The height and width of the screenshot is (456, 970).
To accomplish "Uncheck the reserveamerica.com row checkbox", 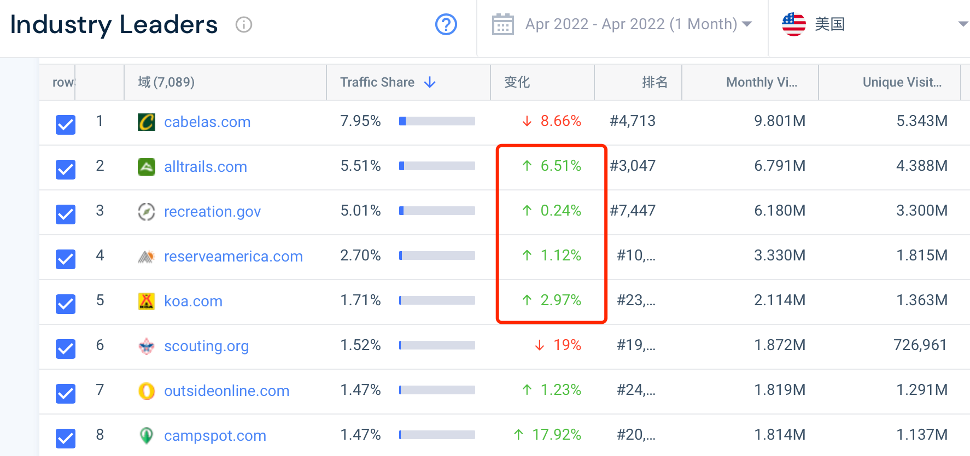I will (x=66, y=259).
